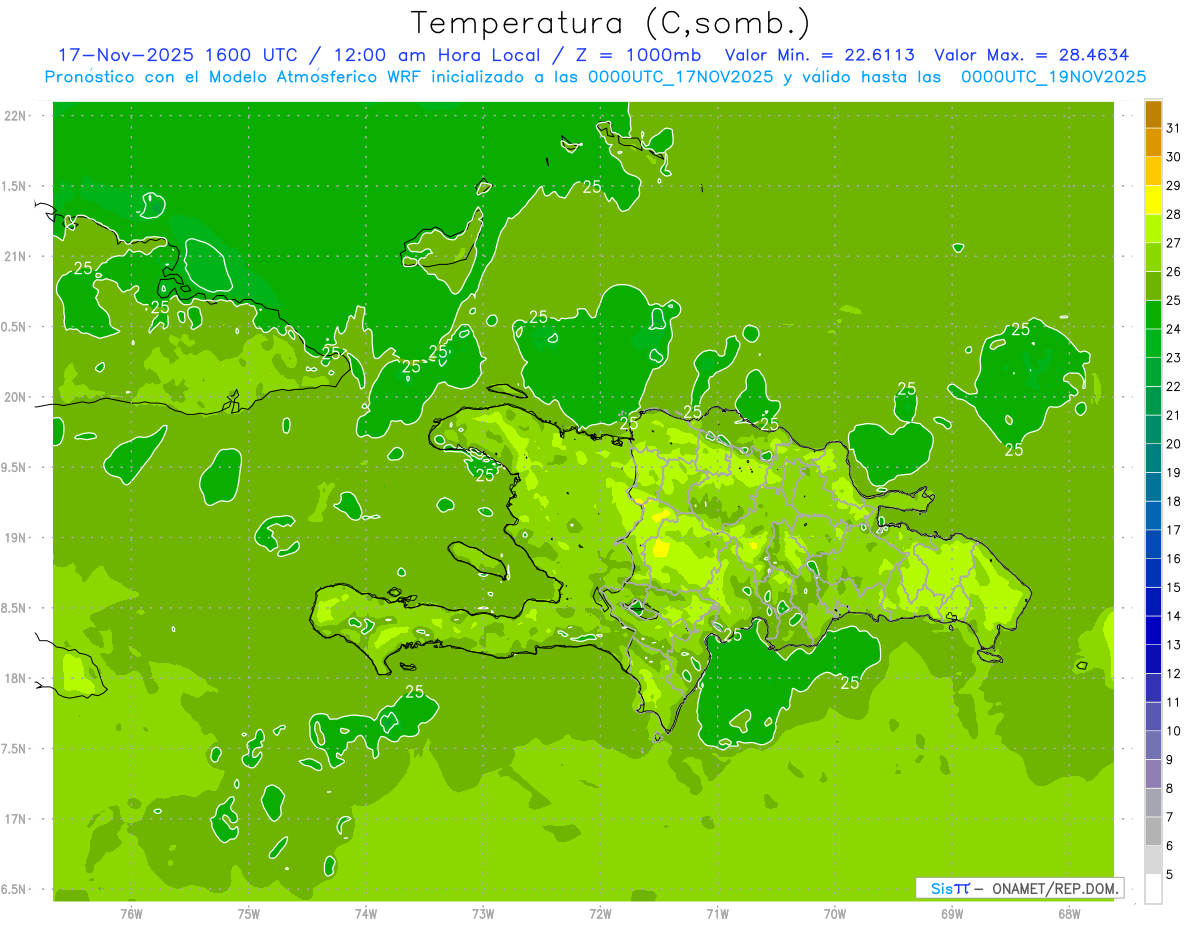The image size is (1200, 927).
Task: Click "Pronostico con el Modelo Atmosferico WRF" text
Action: (235, 77)
